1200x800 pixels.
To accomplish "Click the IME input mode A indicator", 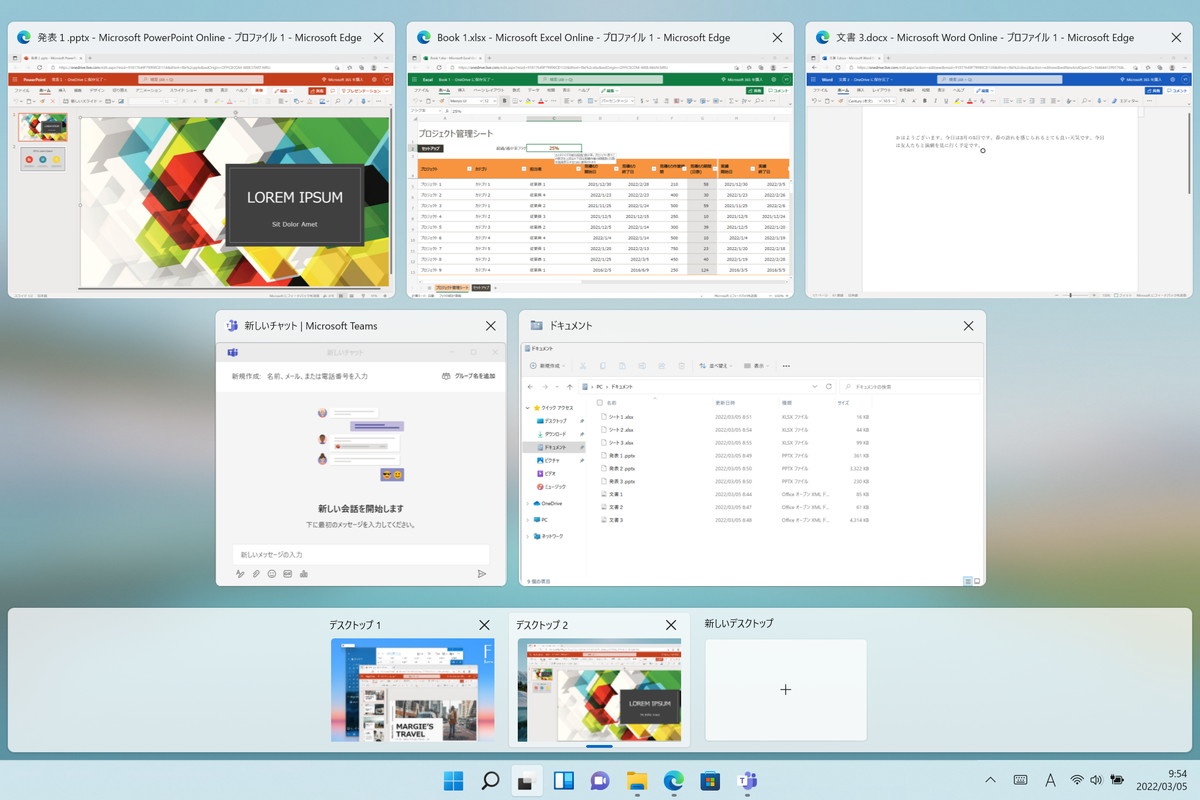I will (x=1050, y=780).
